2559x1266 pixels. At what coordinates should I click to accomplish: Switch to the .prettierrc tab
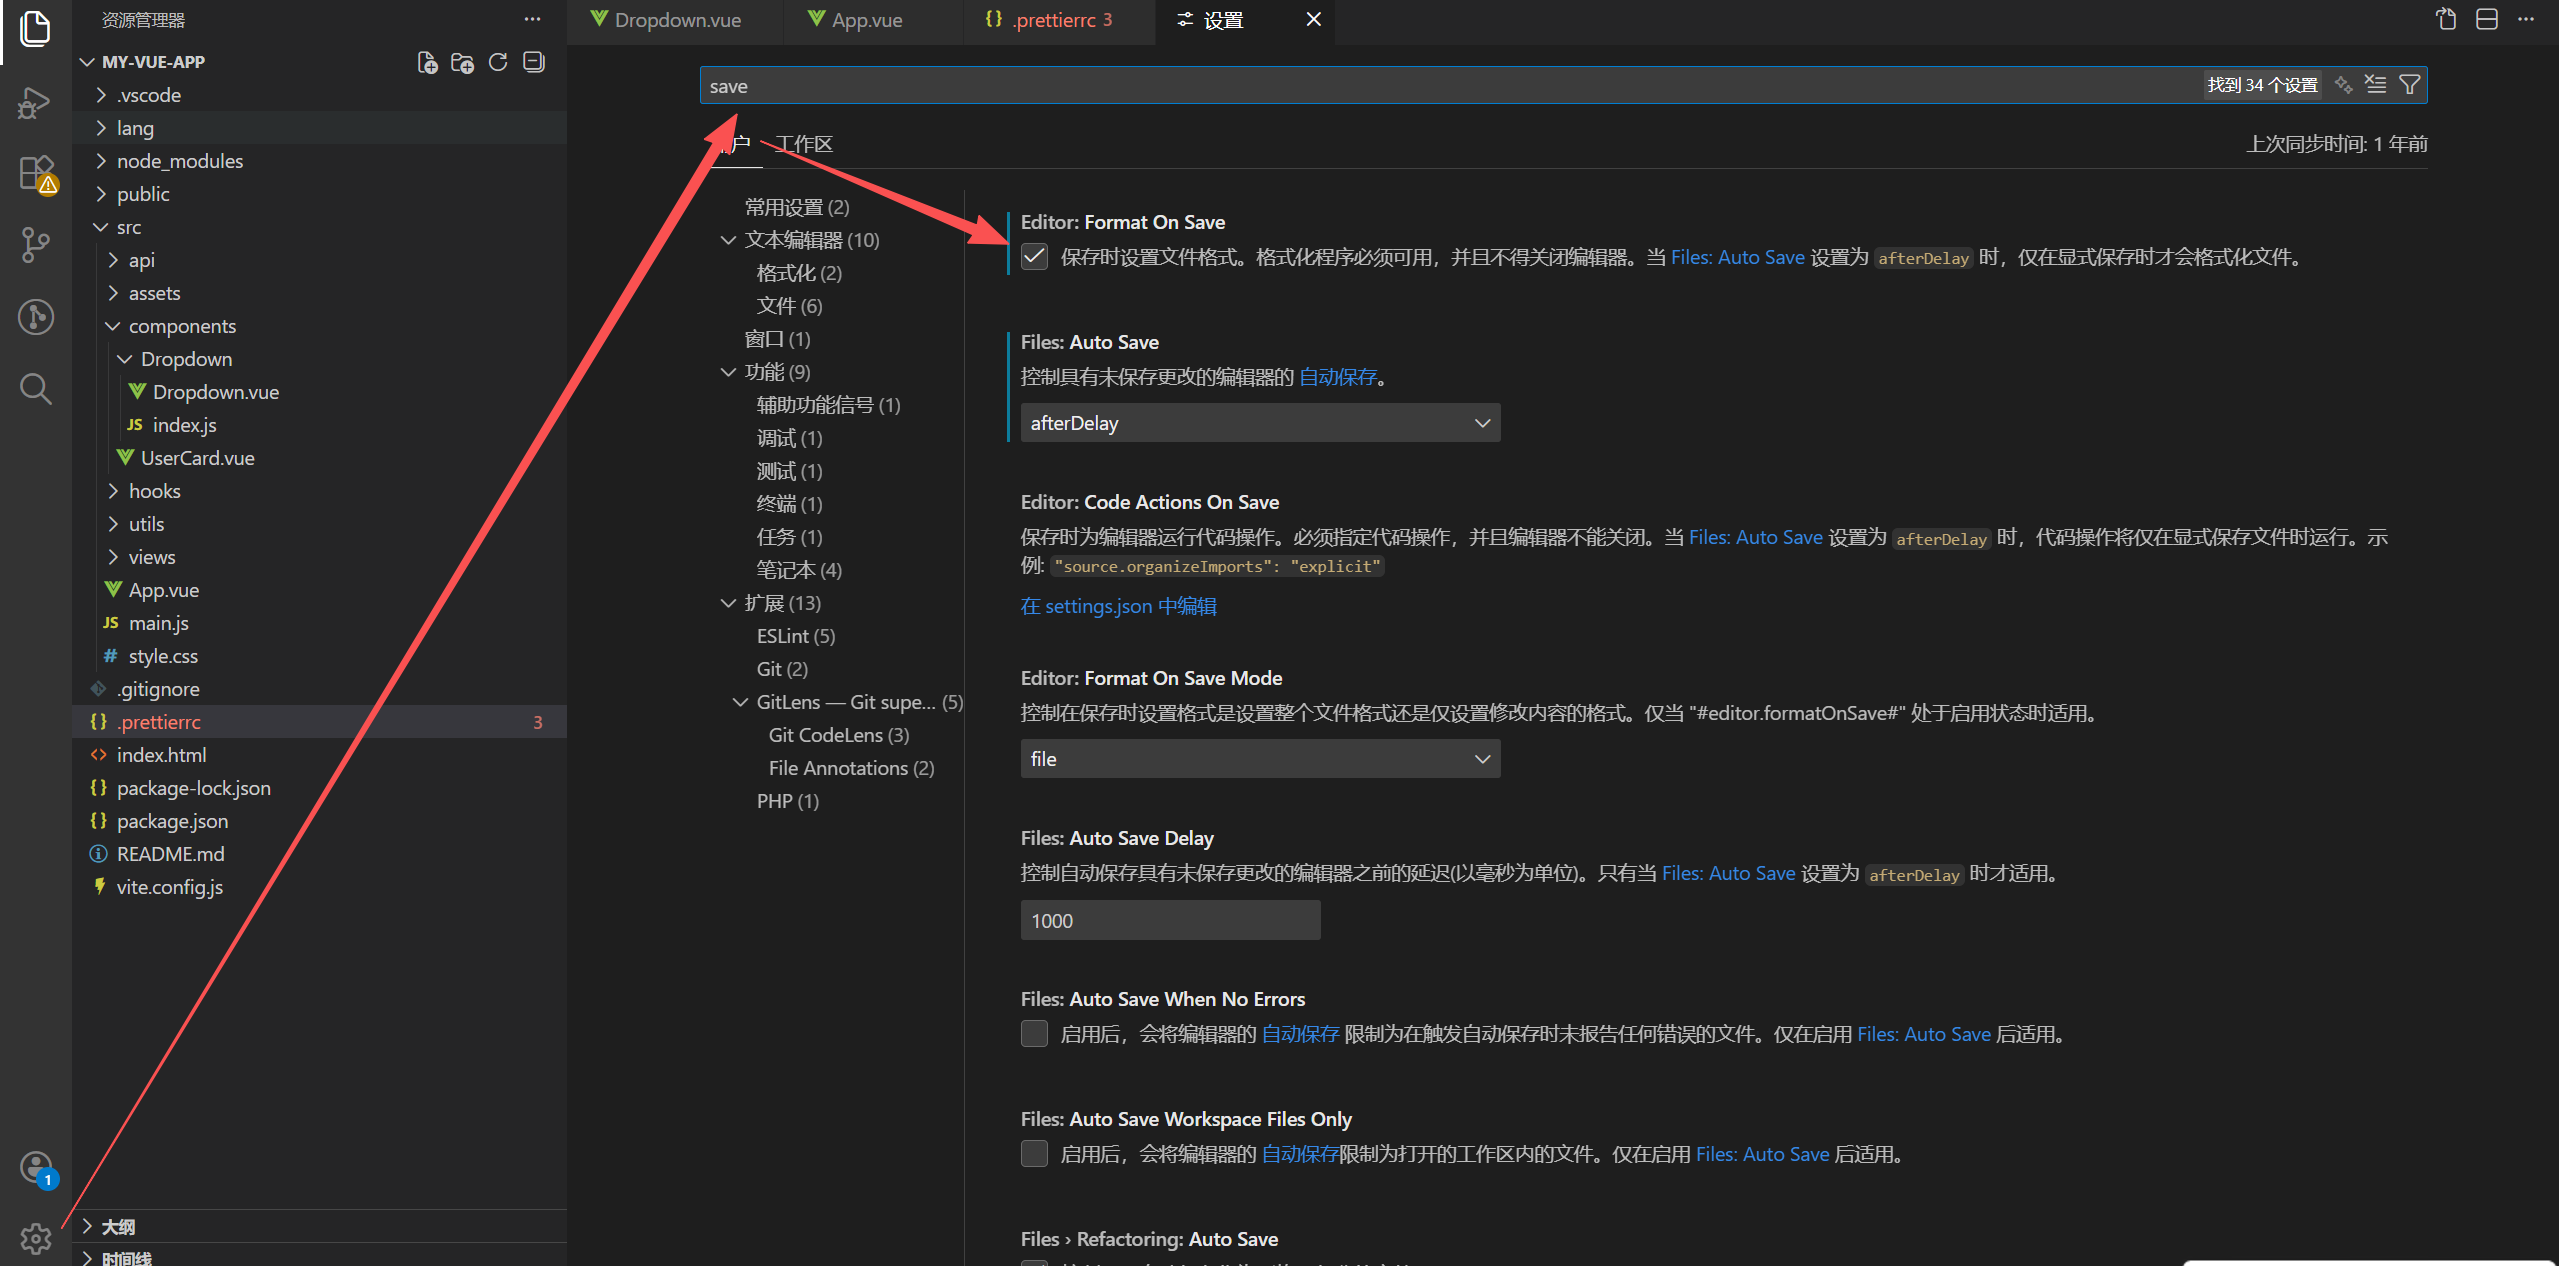click(1054, 20)
